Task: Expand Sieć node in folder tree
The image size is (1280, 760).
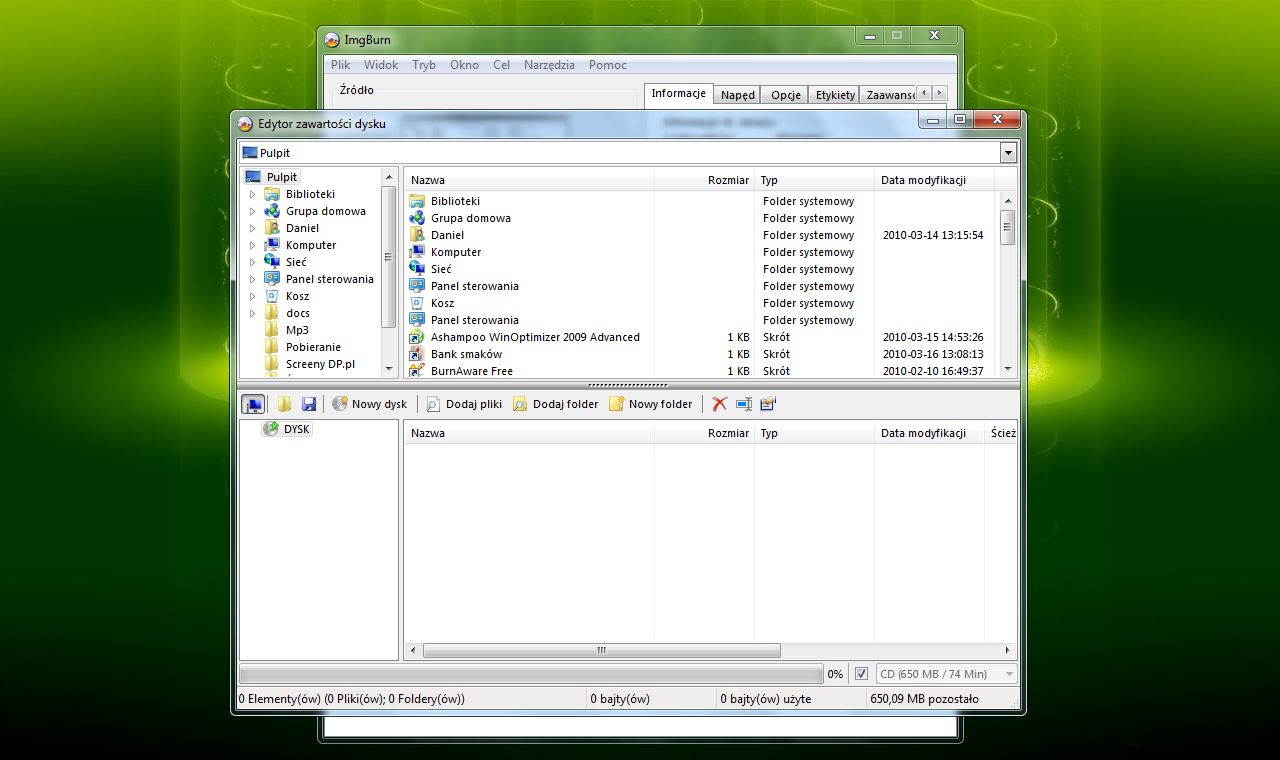Action: coord(252,262)
